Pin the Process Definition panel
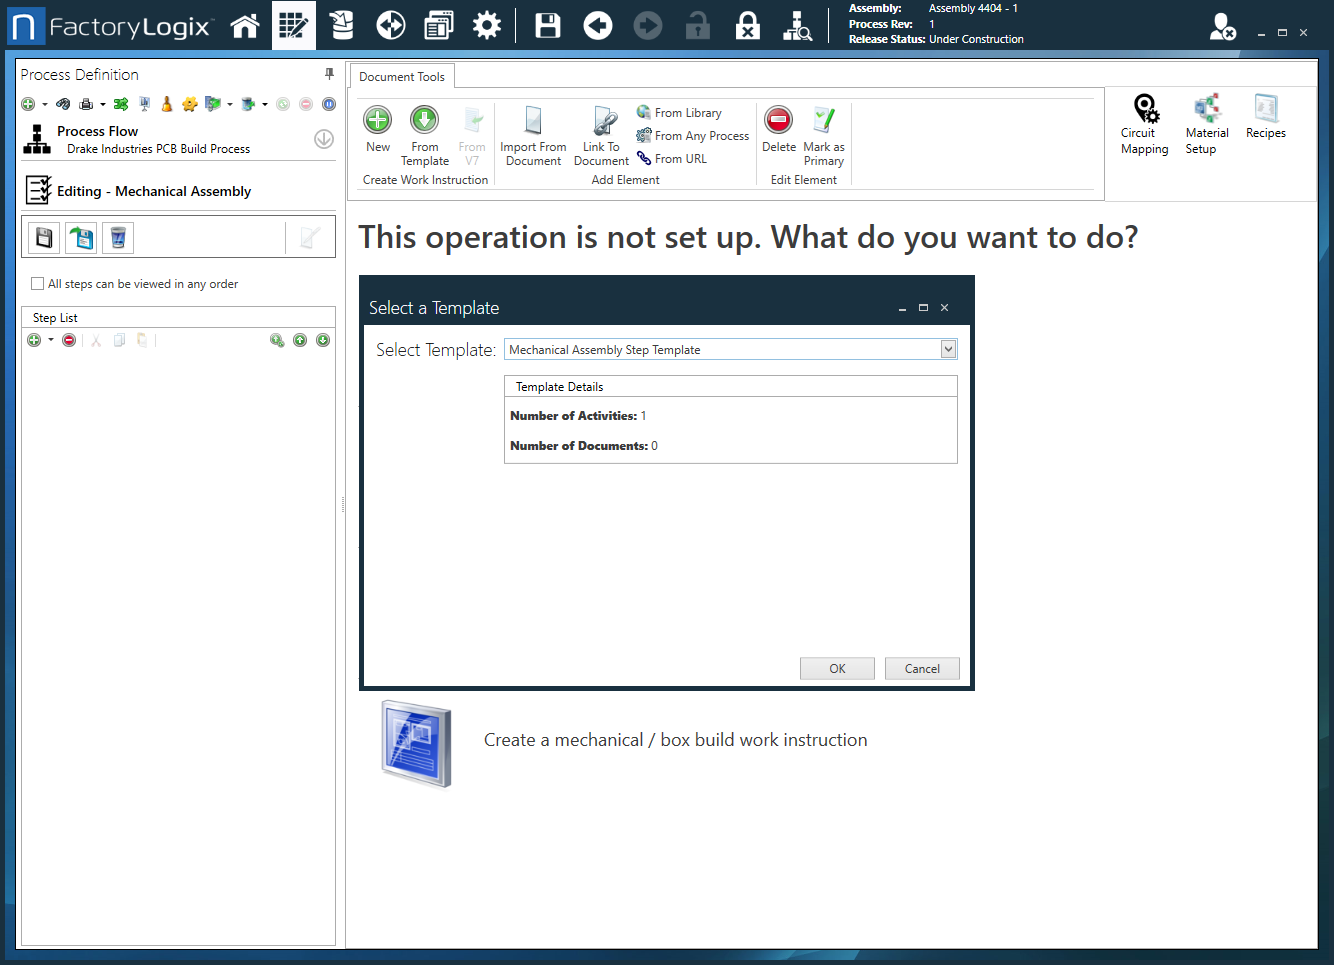 point(328,74)
